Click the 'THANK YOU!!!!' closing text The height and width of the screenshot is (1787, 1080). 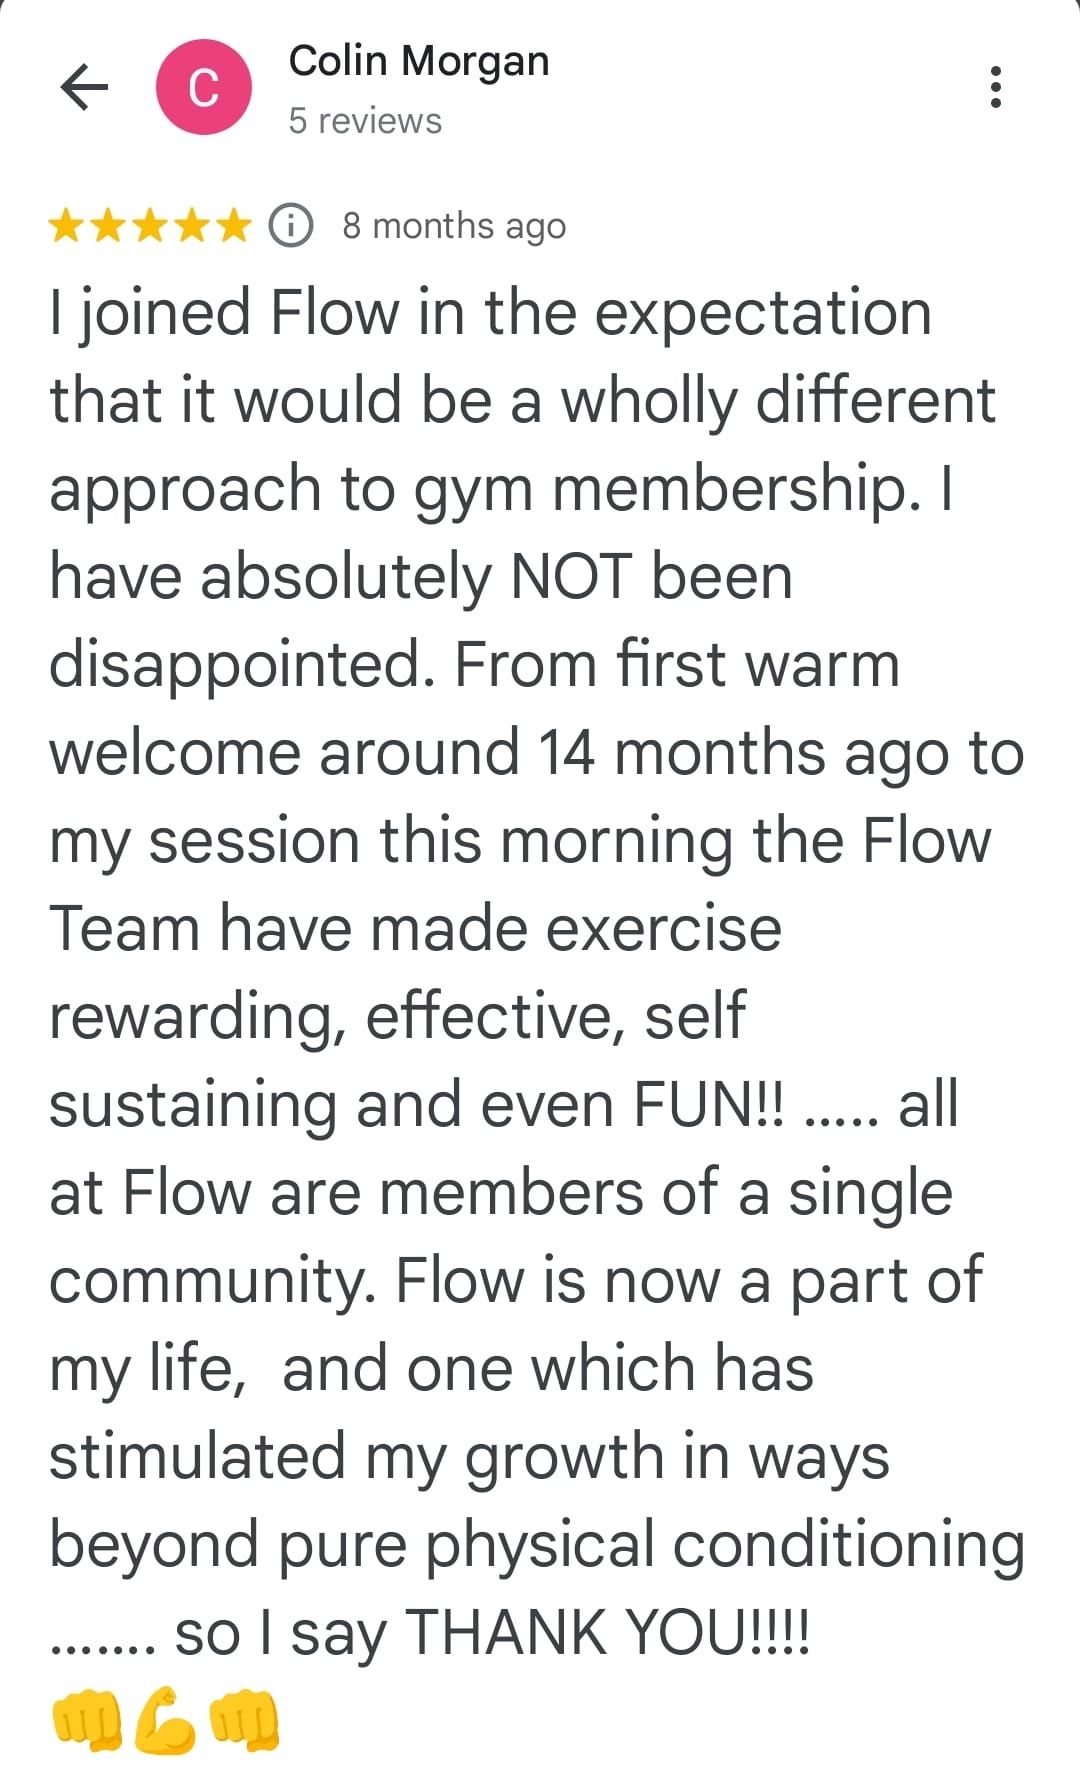[x=607, y=1633]
